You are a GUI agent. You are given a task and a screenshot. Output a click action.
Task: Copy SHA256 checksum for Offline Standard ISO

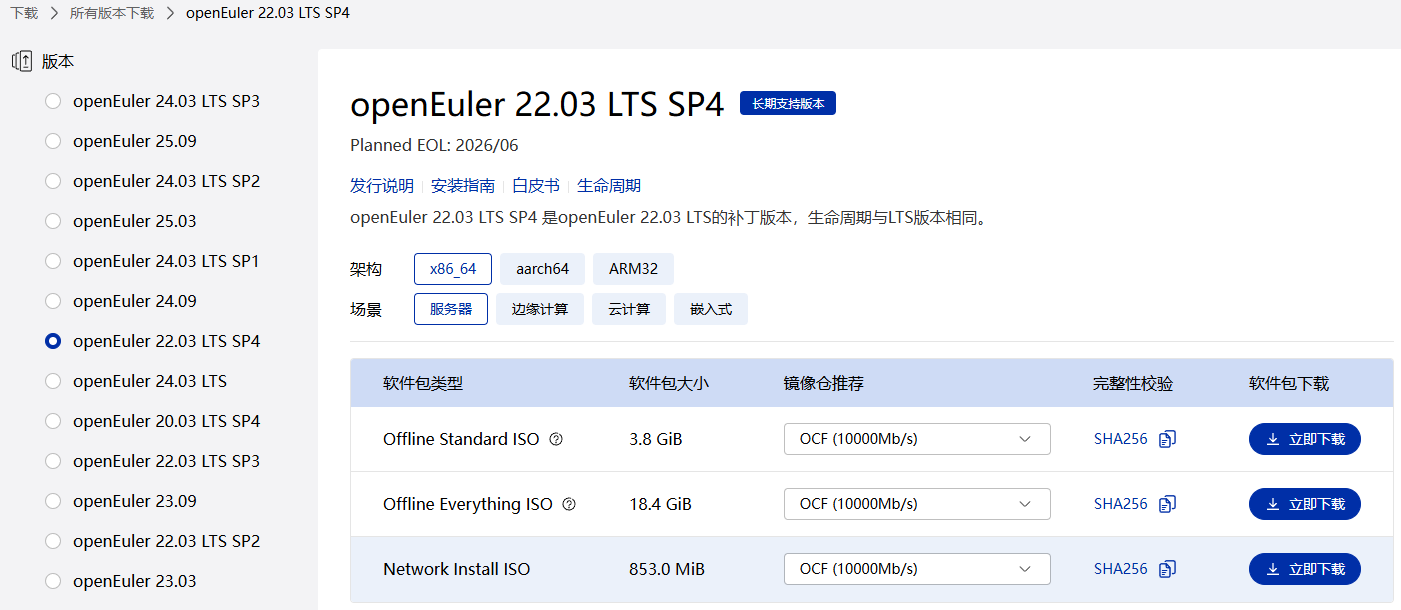click(x=1167, y=439)
